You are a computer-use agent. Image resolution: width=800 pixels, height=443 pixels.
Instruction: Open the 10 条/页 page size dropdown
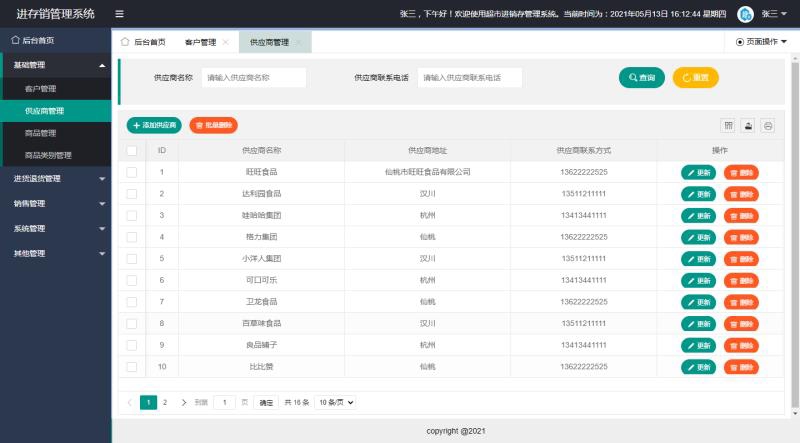(335, 402)
